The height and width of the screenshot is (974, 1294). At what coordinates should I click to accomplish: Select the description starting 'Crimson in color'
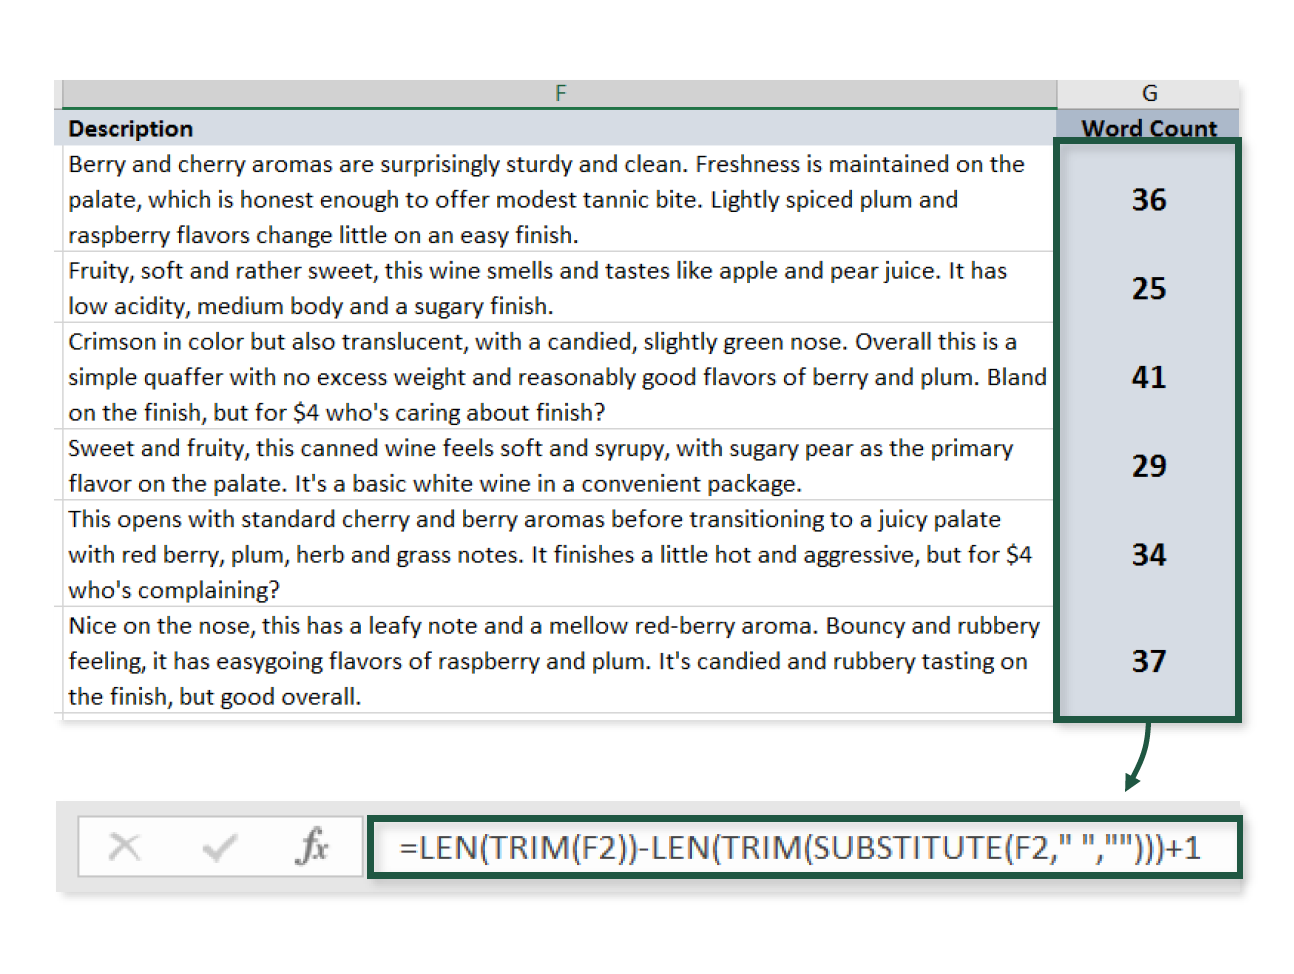point(559,377)
